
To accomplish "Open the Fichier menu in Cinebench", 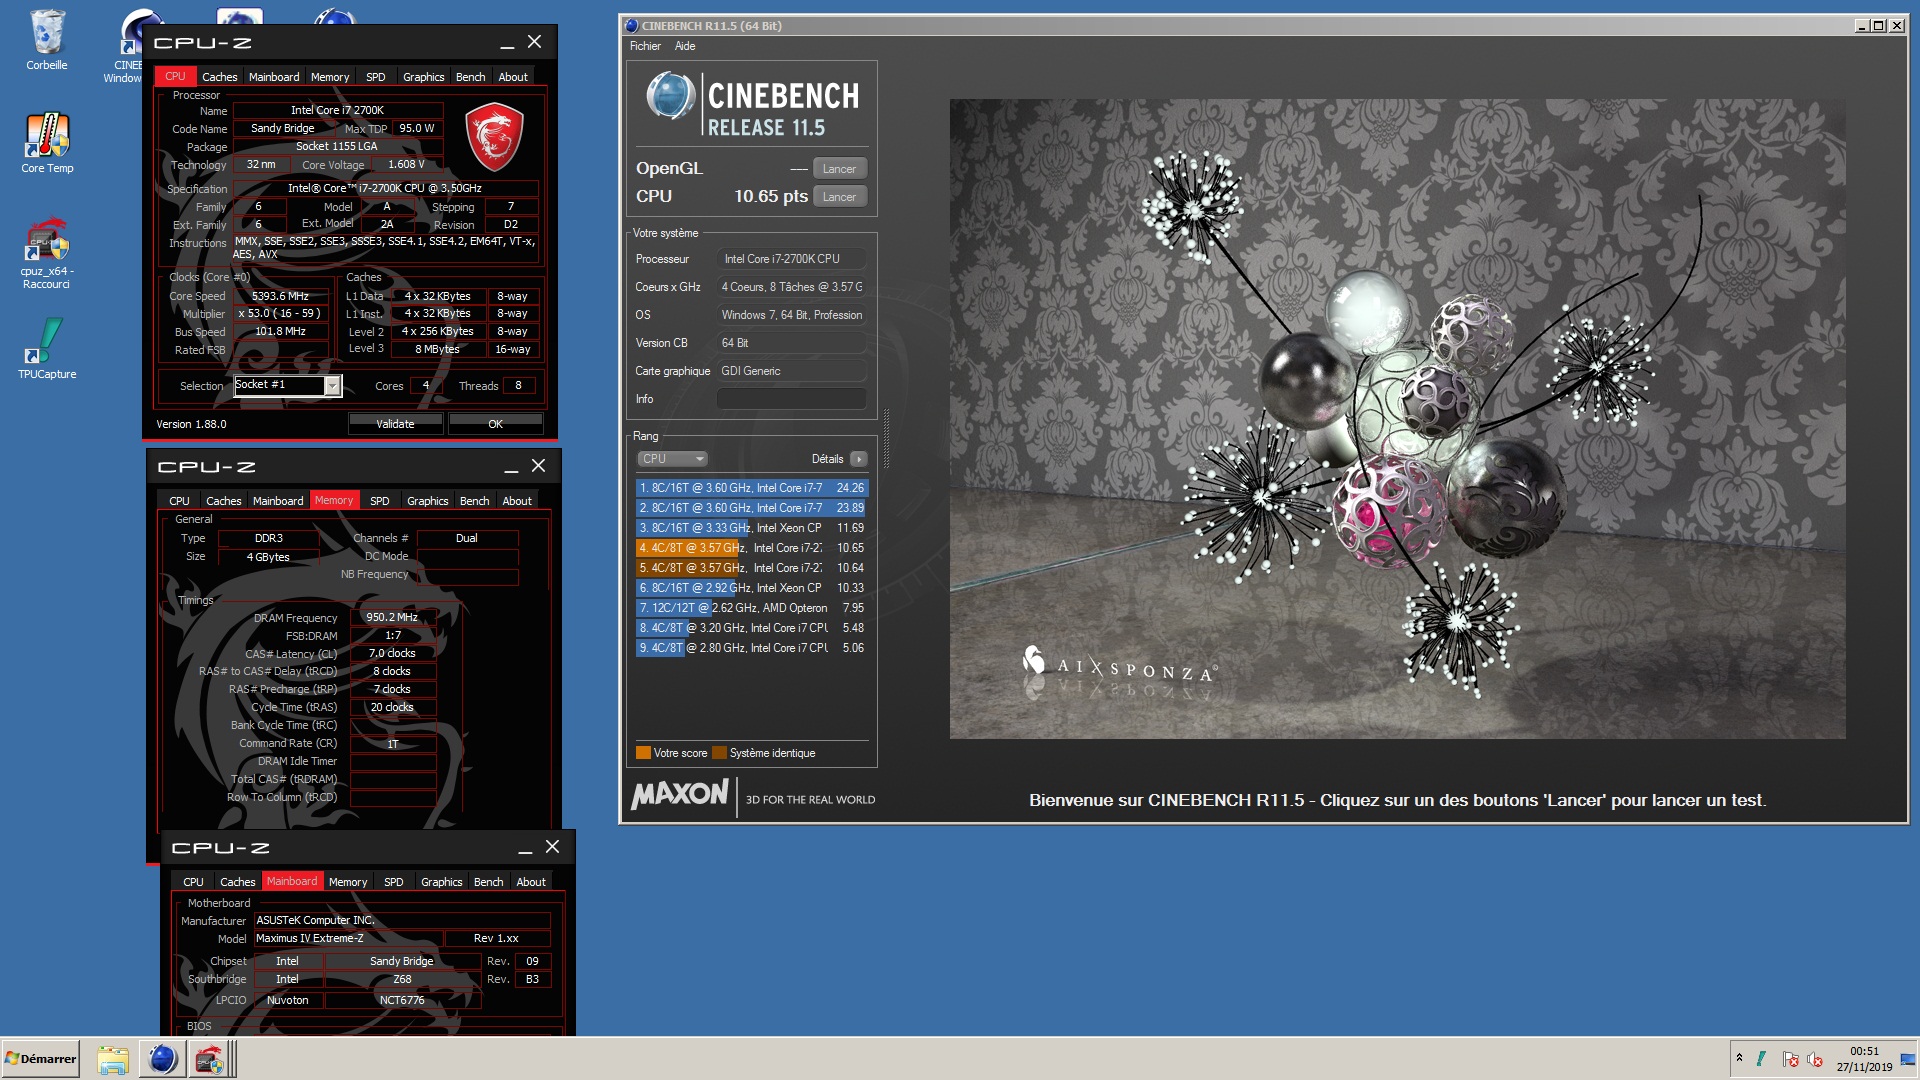I will pos(645,46).
